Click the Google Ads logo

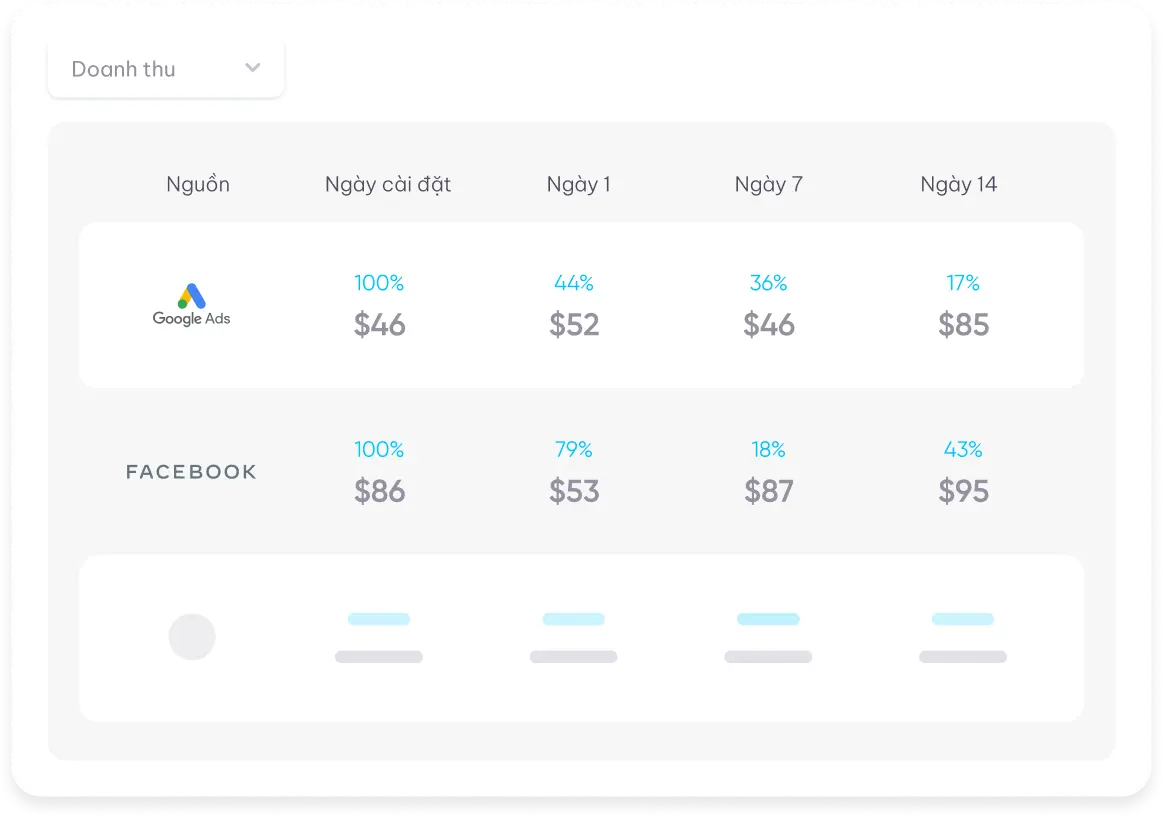click(x=191, y=305)
